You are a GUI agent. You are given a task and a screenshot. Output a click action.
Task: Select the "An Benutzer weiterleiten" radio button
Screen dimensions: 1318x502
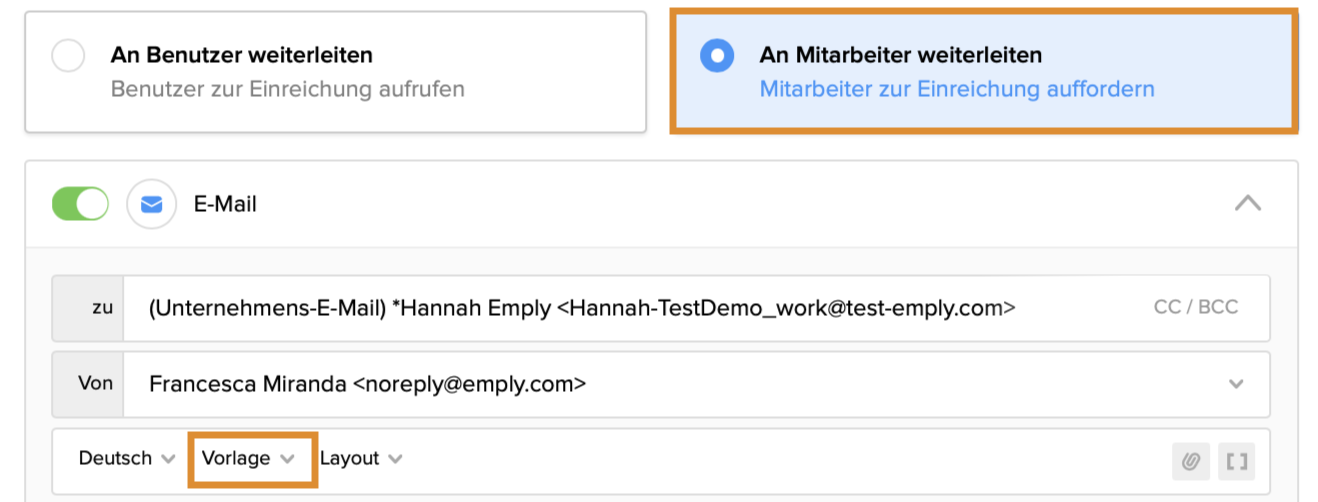pyautogui.click(x=68, y=56)
